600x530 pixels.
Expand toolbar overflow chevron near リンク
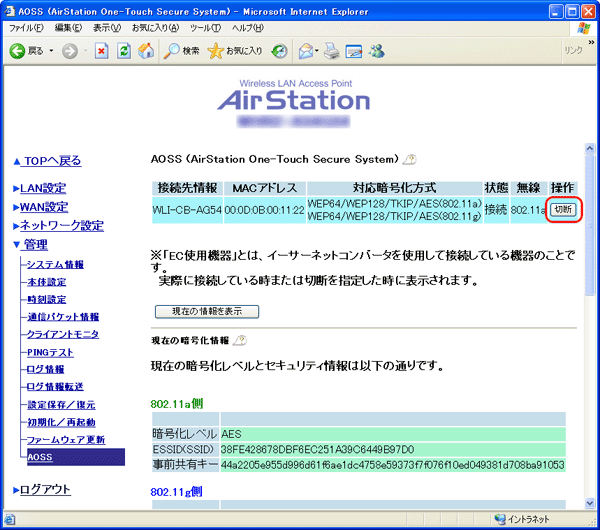(x=592, y=42)
